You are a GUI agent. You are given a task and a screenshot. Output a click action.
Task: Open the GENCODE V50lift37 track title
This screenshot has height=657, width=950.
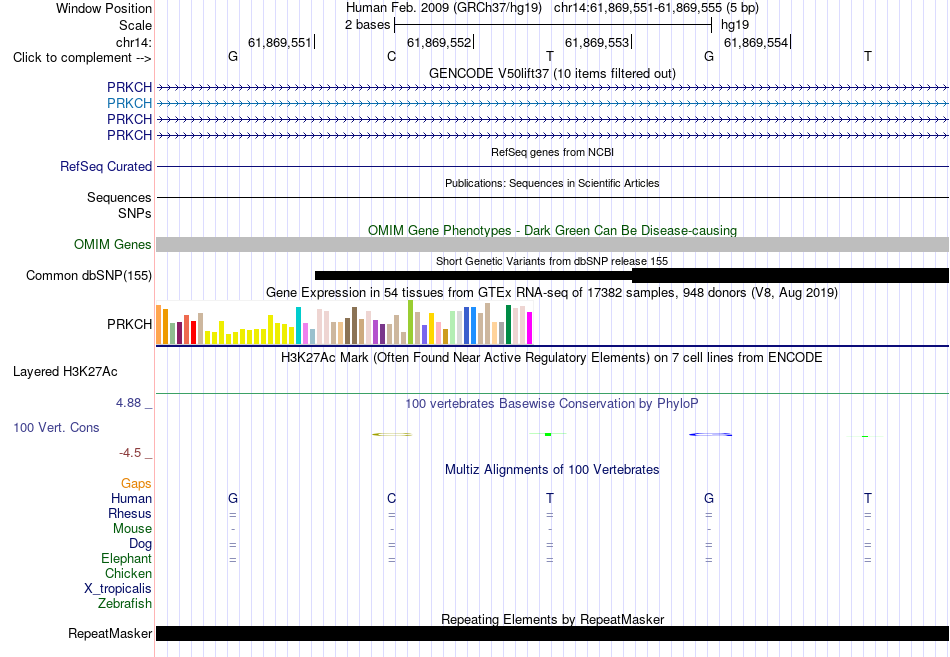point(552,73)
